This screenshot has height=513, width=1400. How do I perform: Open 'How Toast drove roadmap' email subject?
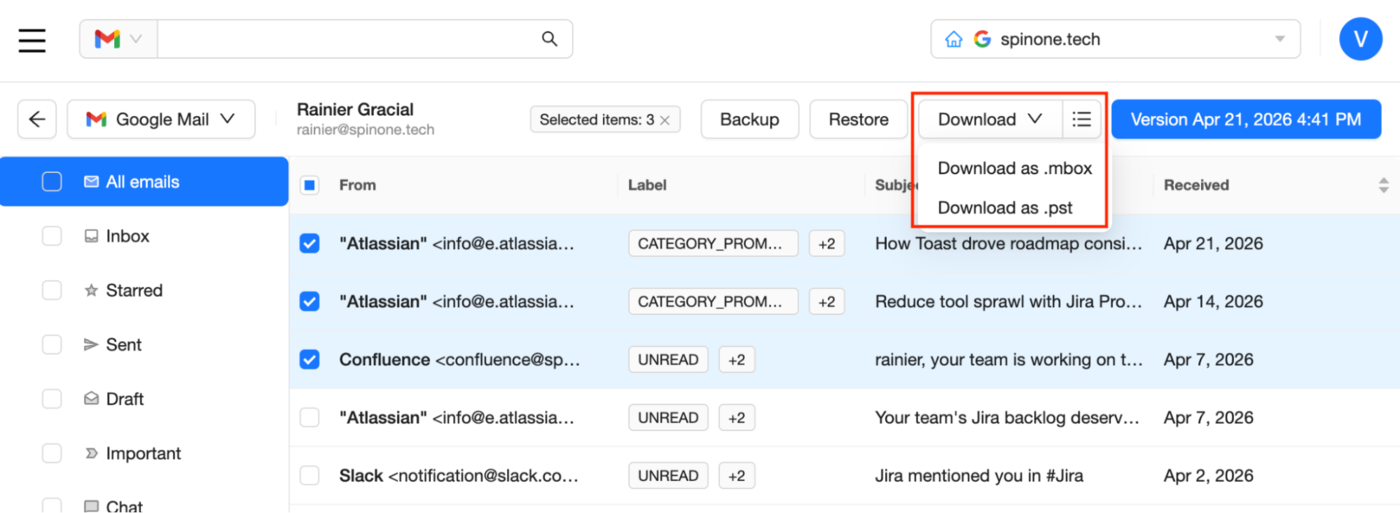(1008, 243)
